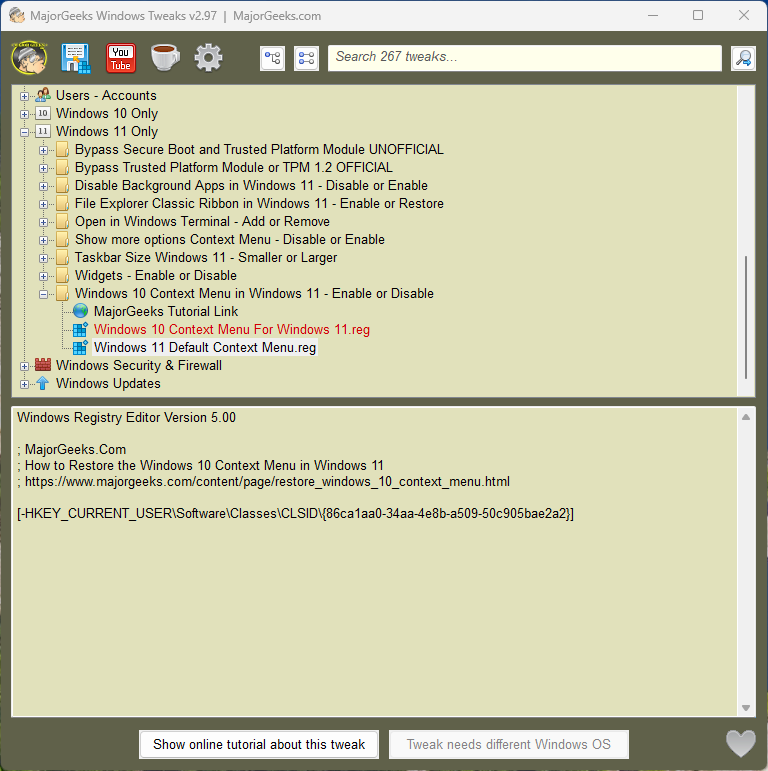Click the majorgeeks.com URL in preview
This screenshot has width=768, height=771.
(x=267, y=481)
